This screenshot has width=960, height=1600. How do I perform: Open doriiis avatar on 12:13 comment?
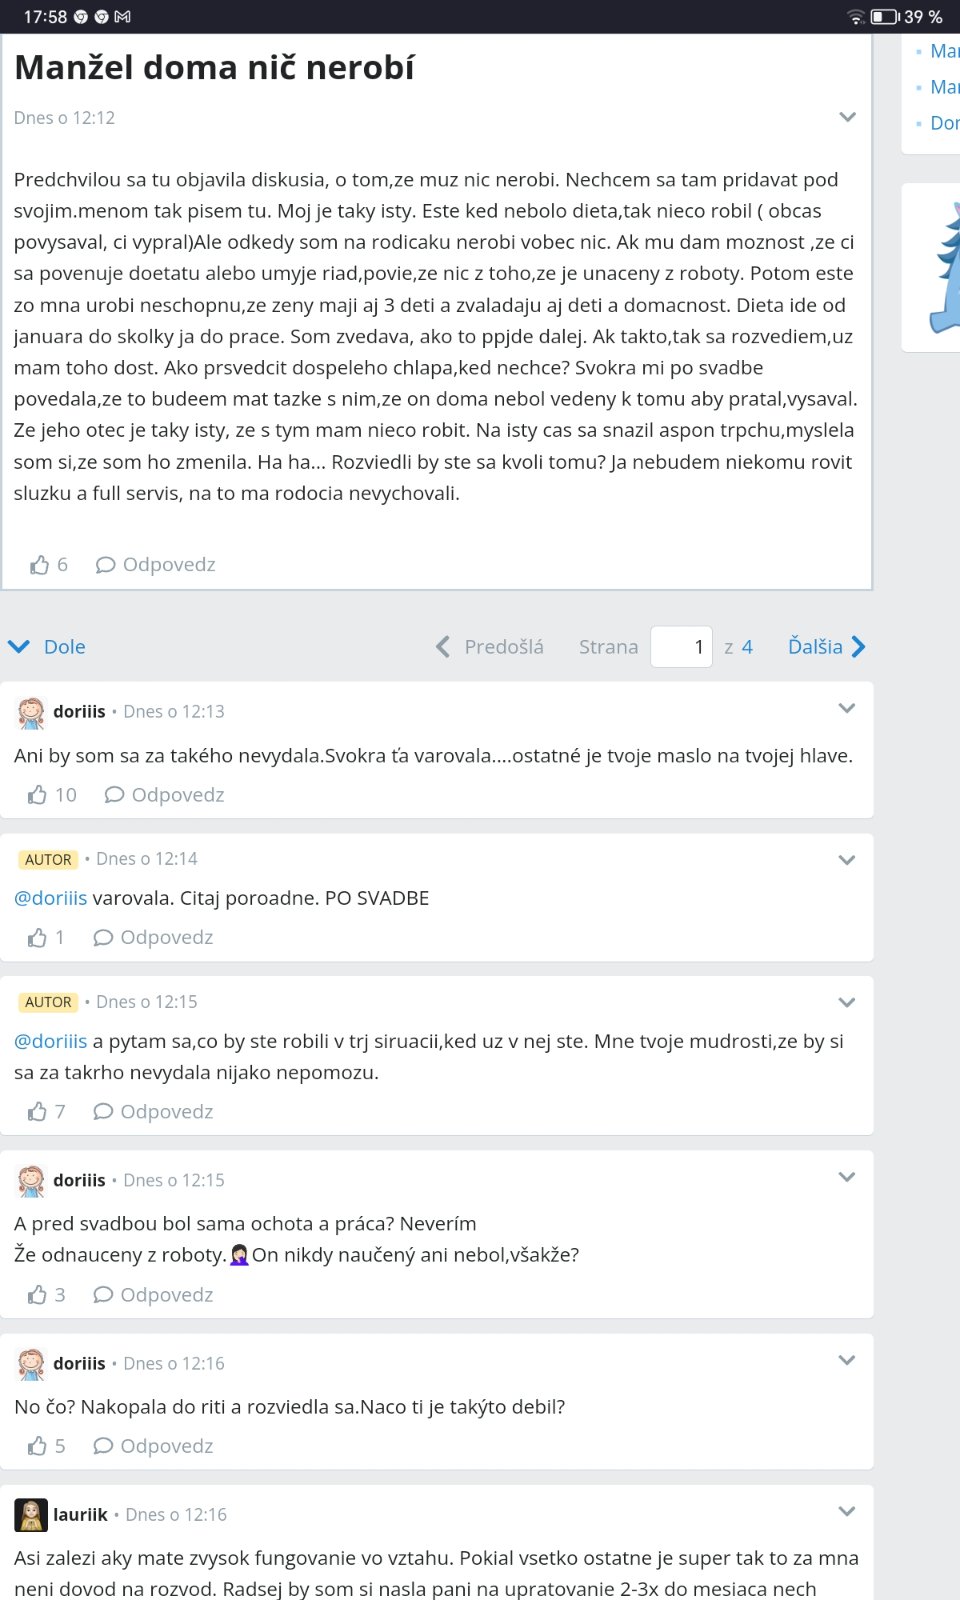coord(31,712)
